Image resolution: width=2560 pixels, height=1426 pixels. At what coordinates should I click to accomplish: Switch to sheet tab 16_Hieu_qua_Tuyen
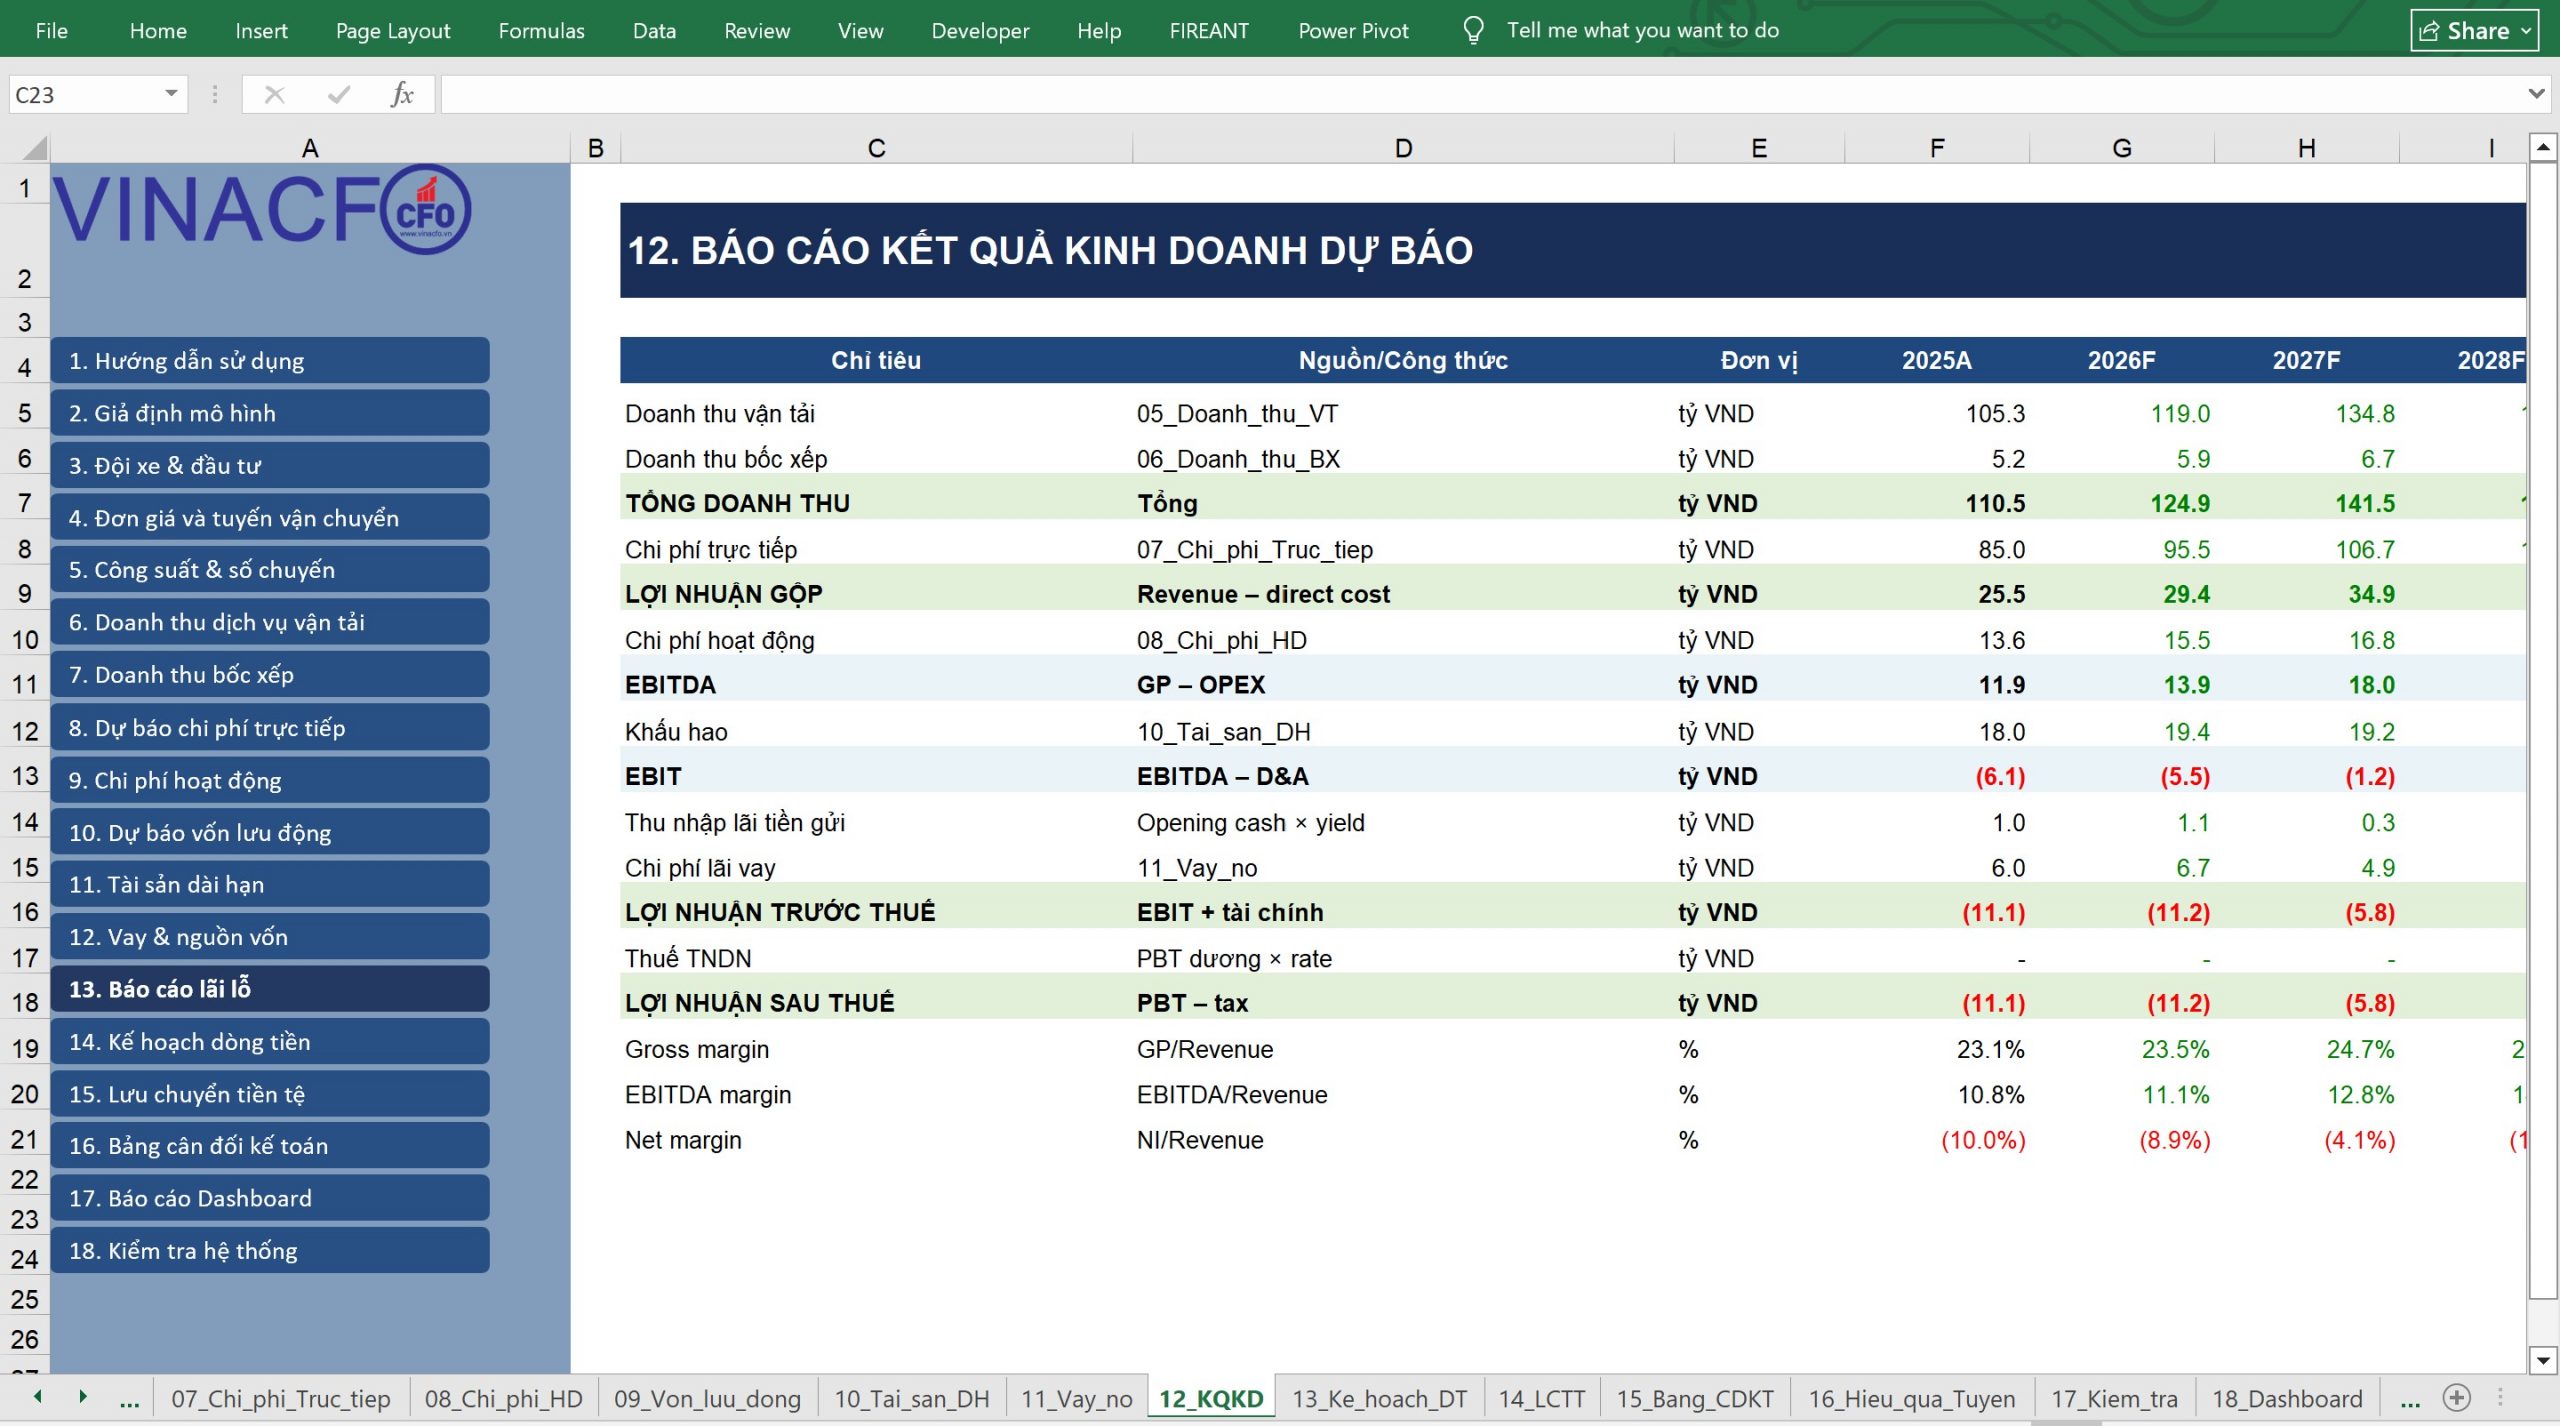1911,1398
